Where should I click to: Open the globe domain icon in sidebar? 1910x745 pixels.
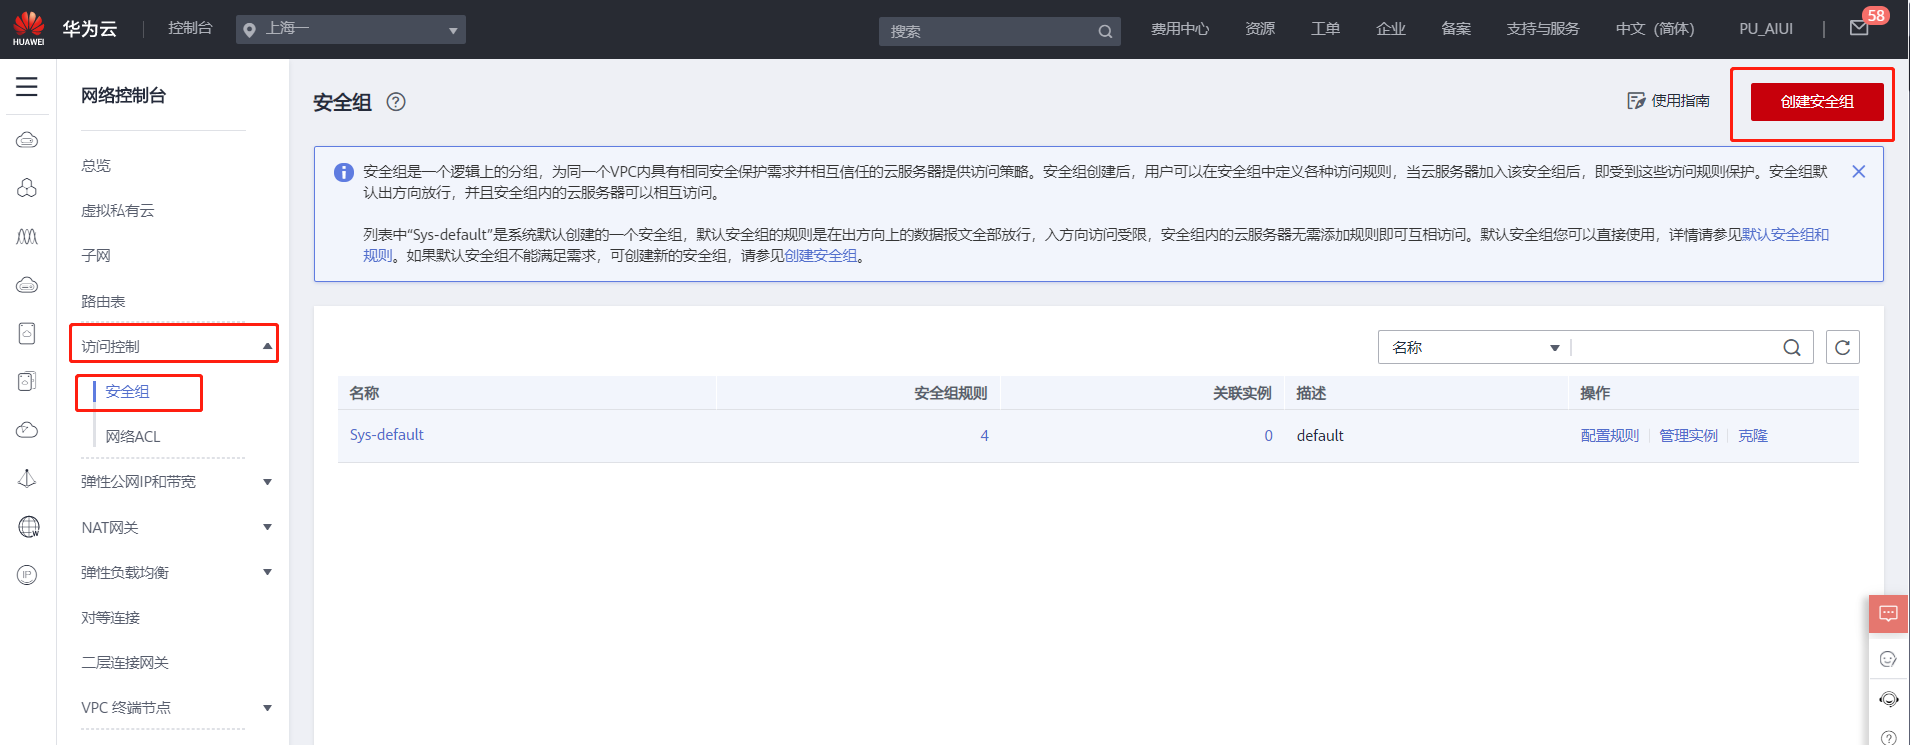click(29, 526)
